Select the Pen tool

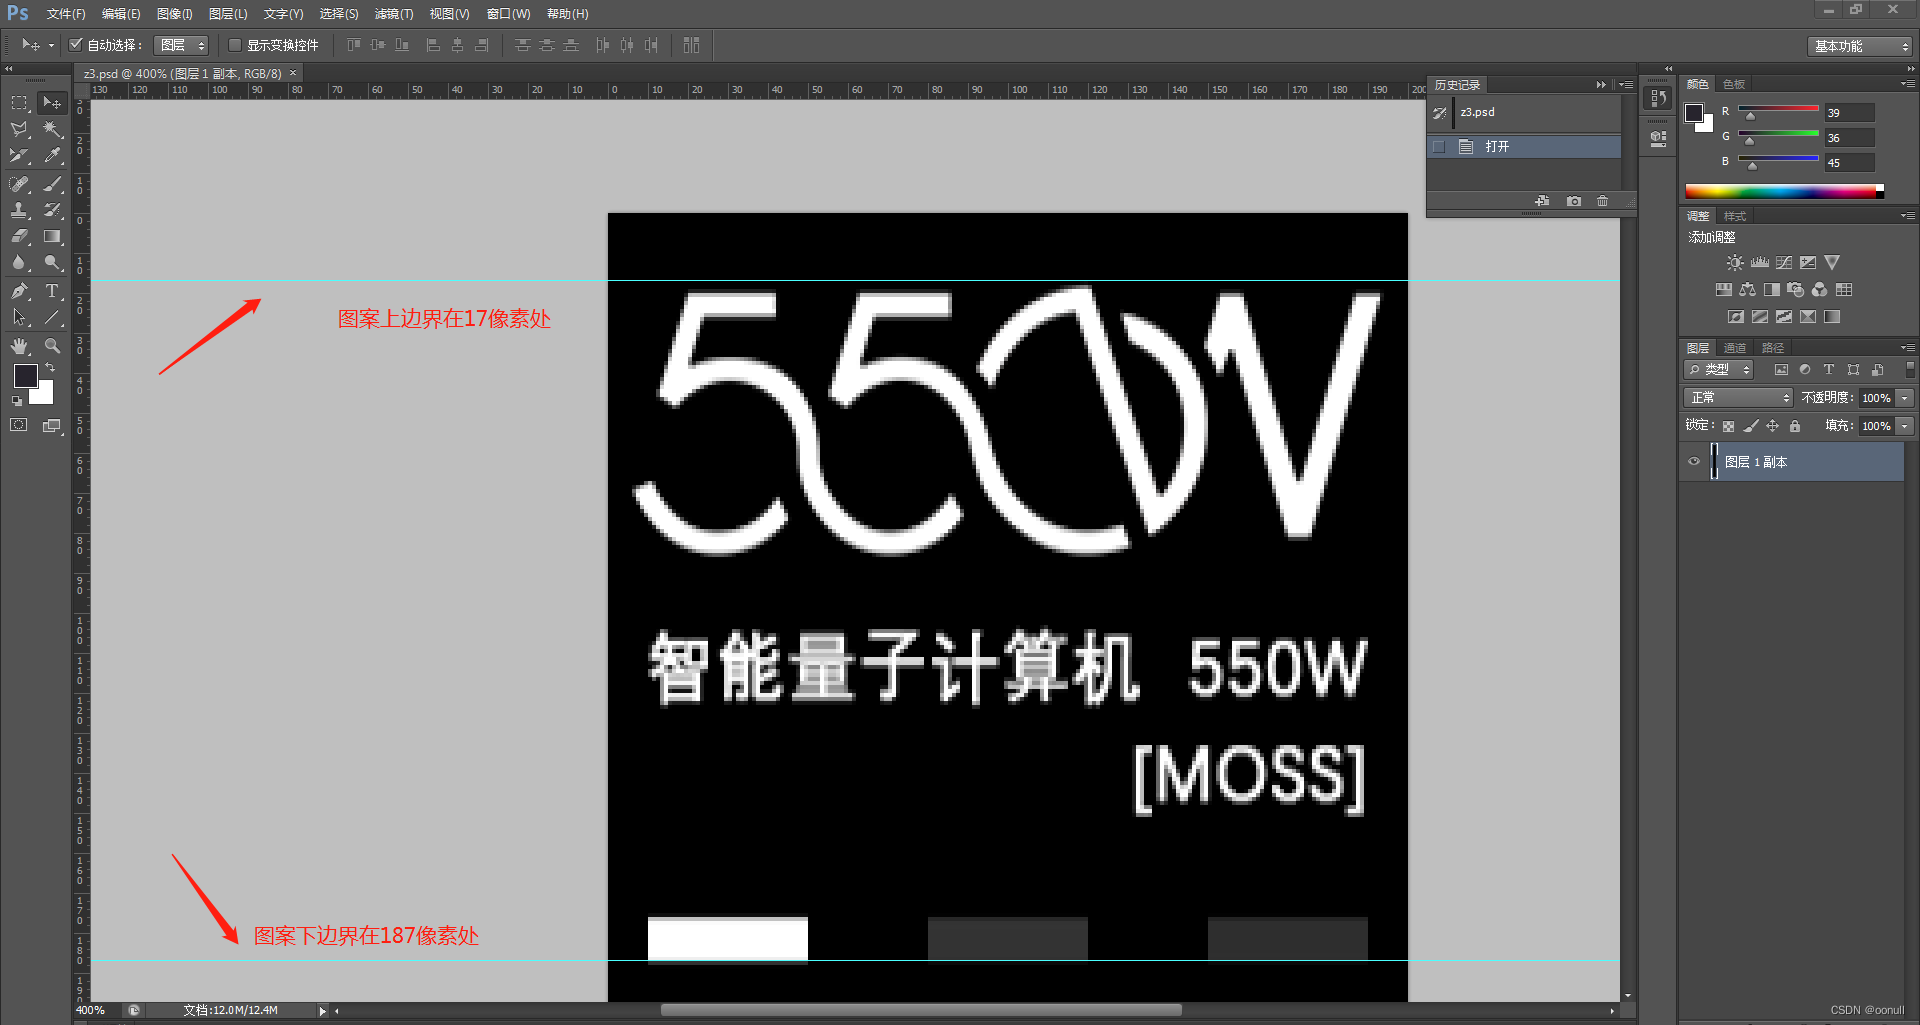19,291
